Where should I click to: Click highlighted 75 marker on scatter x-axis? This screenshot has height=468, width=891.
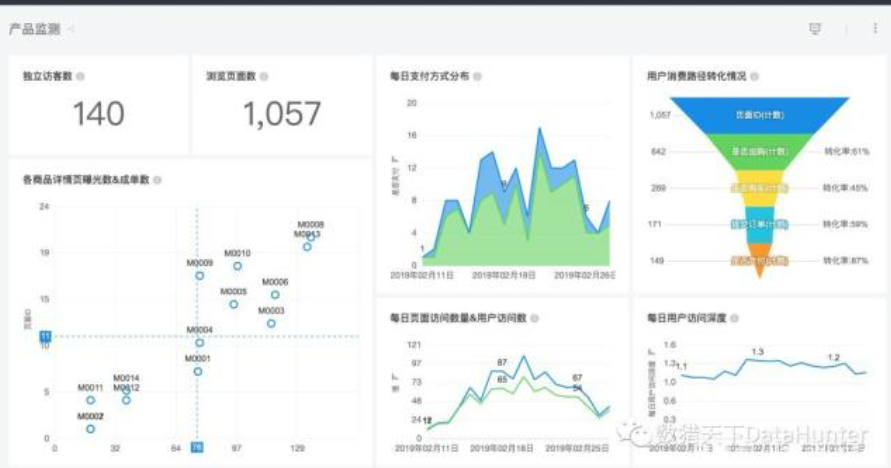pyautogui.click(x=197, y=448)
